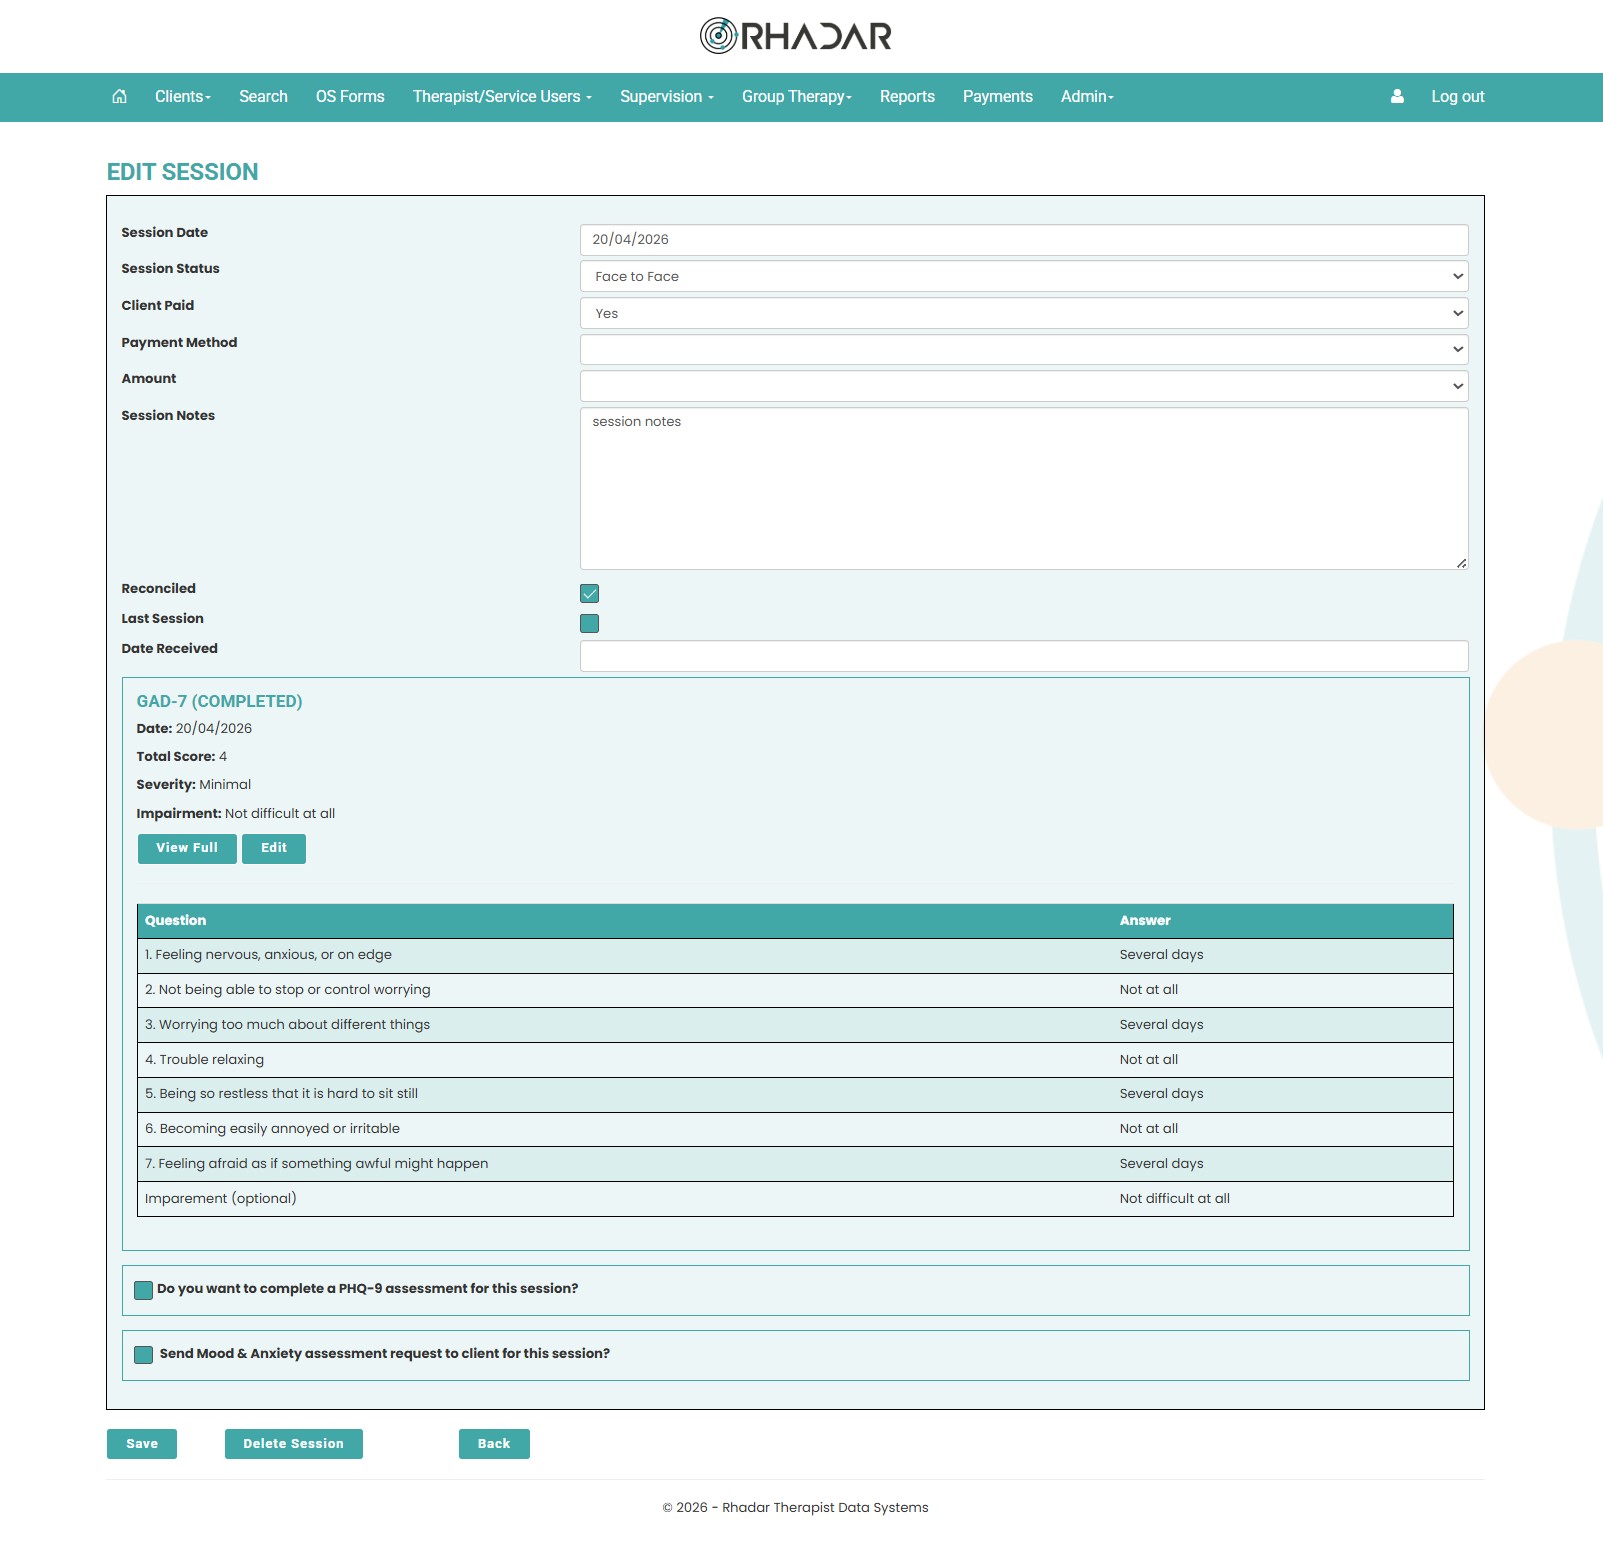Edit the GAD-7 assessment
This screenshot has height=1541, width=1603.
coord(274,848)
